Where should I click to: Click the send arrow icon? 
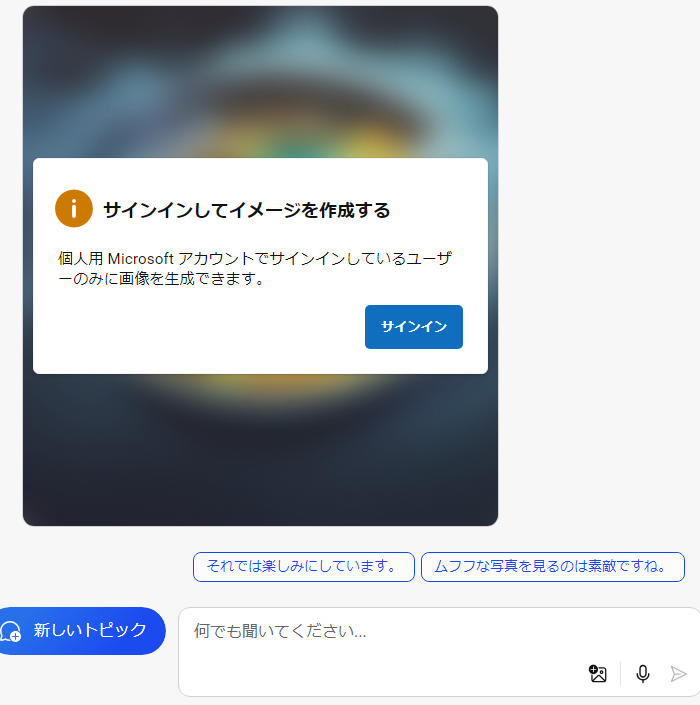pyautogui.click(x=678, y=674)
